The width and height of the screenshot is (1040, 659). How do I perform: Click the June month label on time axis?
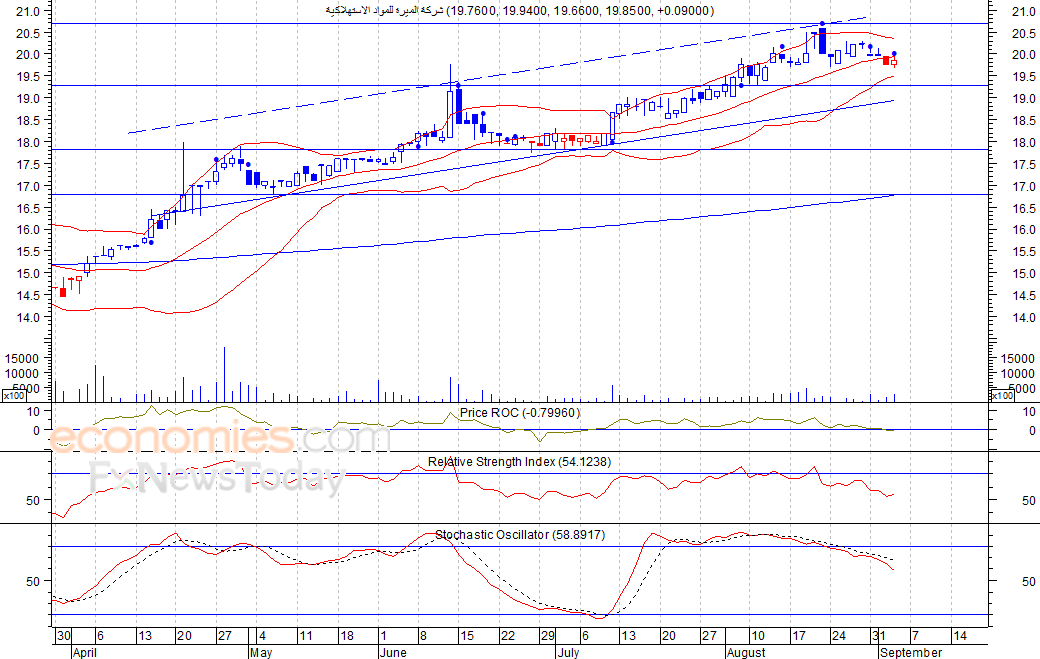pos(393,652)
